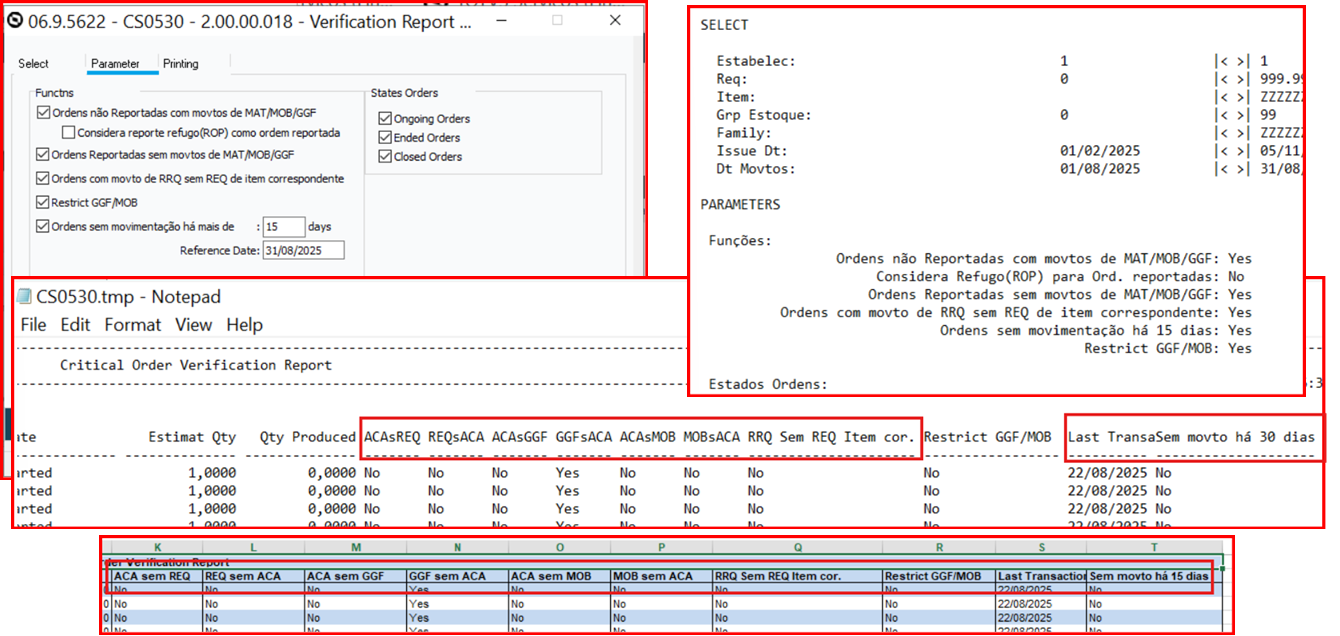Select spreadsheet column header O
1340x636 pixels.
[560, 549]
